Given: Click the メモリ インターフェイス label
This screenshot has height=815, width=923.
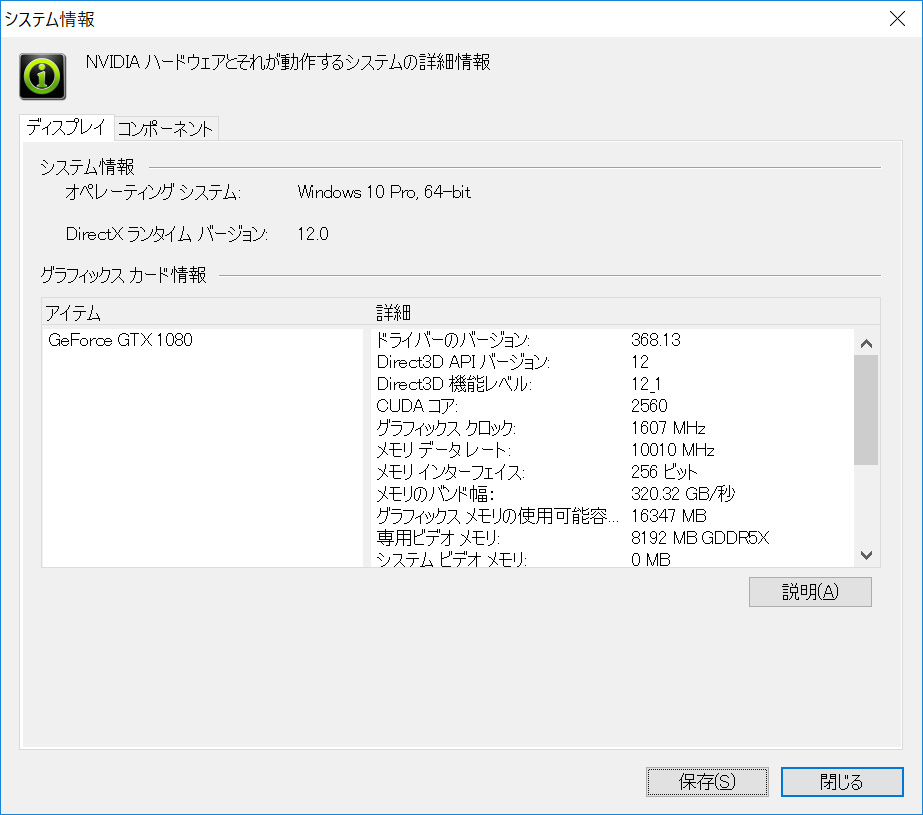Looking at the screenshot, I should (x=450, y=472).
